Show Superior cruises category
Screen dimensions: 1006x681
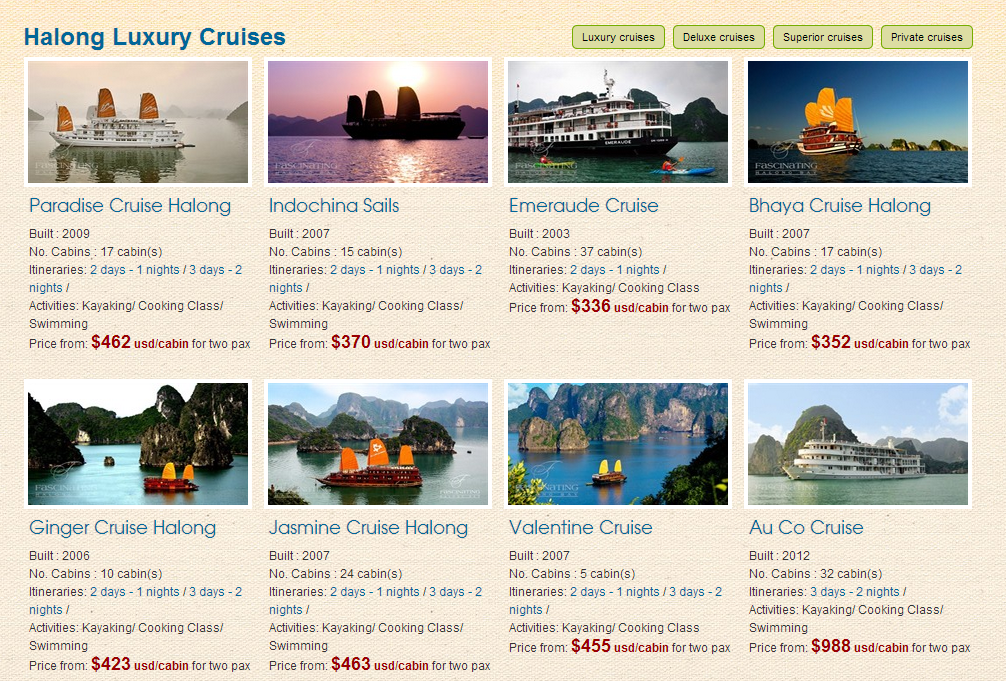point(822,37)
